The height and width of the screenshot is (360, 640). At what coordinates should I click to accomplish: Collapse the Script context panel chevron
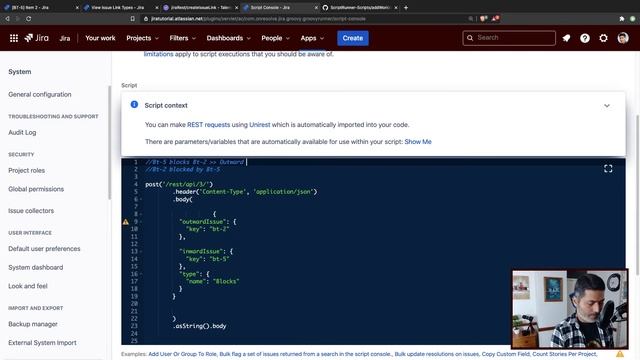(x=607, y=106)
